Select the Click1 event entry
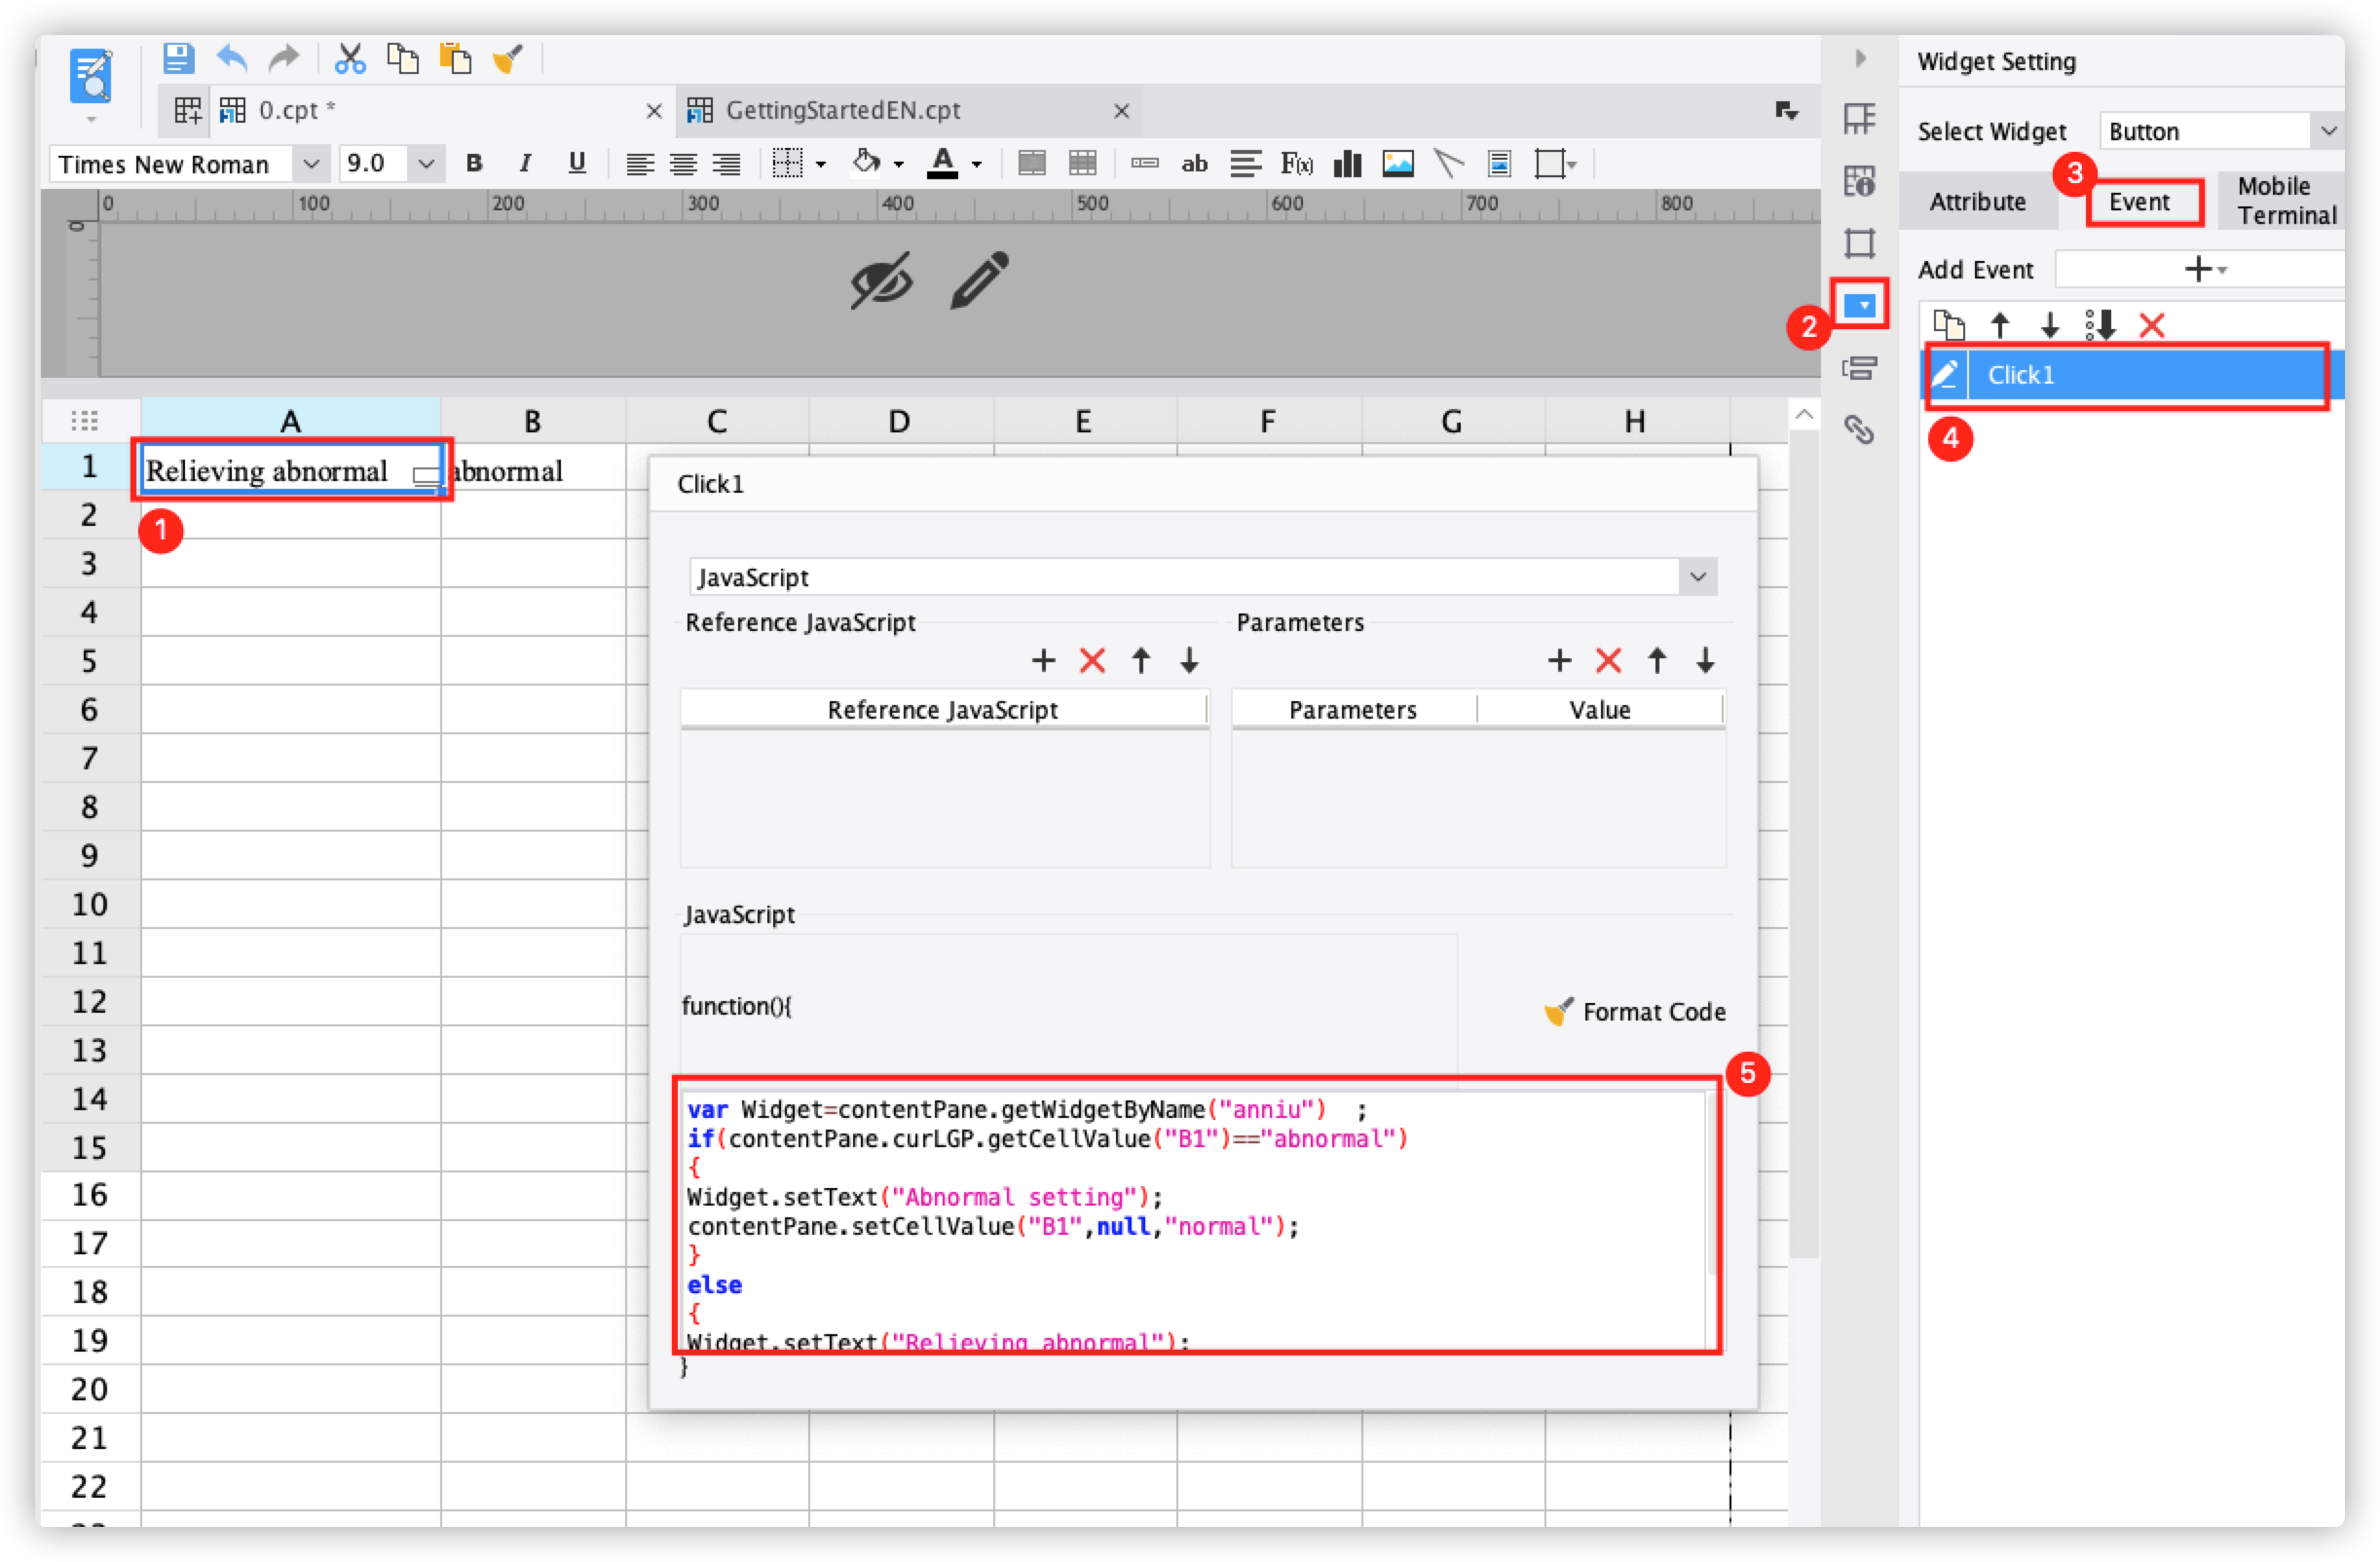The width and height of the screenshot is (2380, 1562). coord(2123,375)
